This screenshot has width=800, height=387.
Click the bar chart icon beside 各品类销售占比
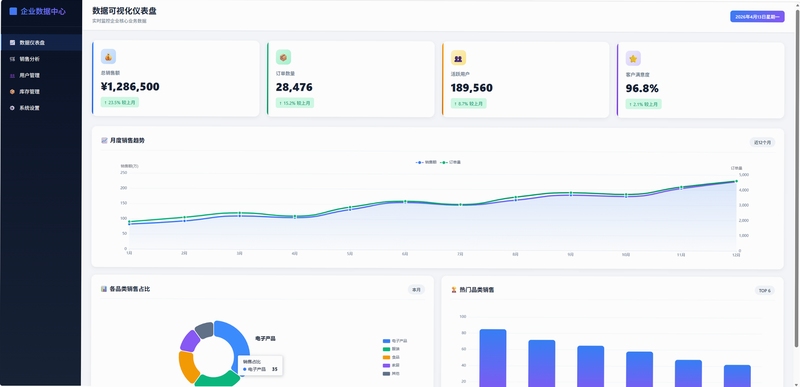point(104,289)
